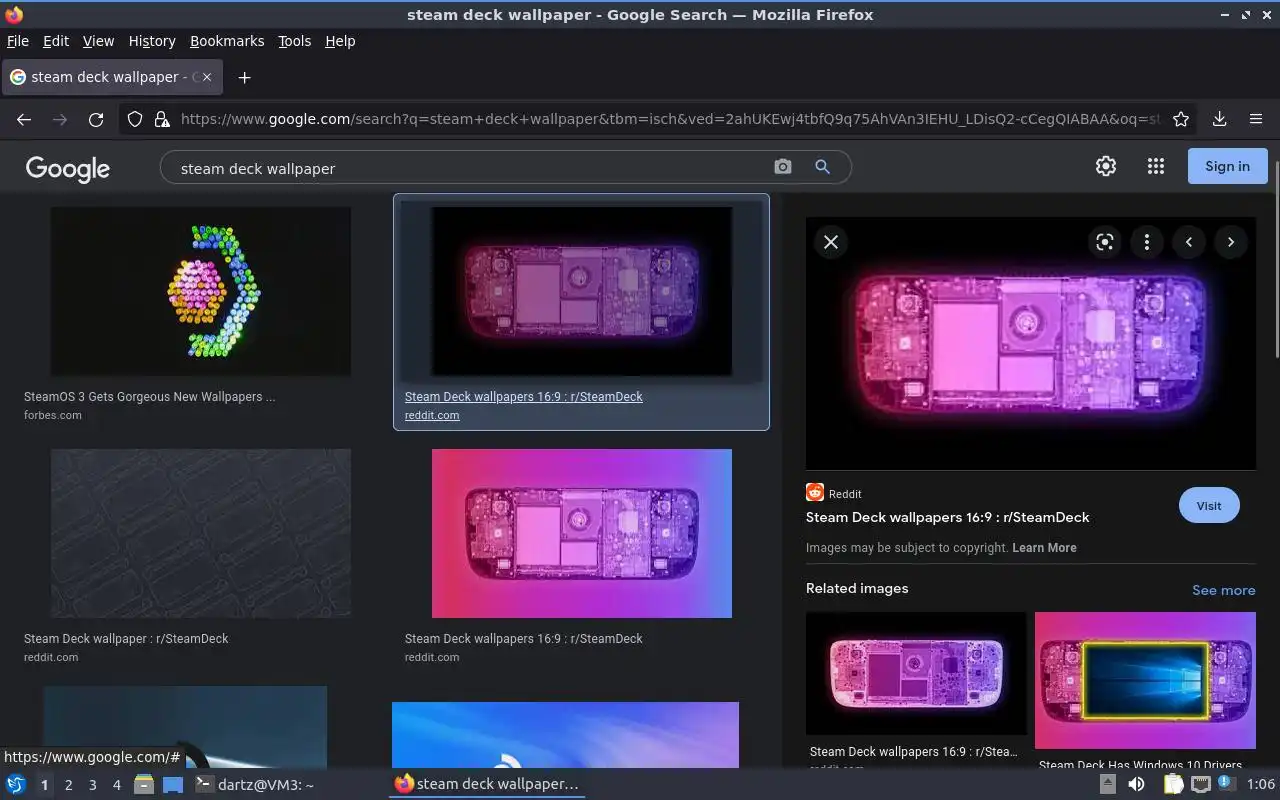Go back to the previous page
Screen dimensions: 1280x800
[x=24, y=119]
